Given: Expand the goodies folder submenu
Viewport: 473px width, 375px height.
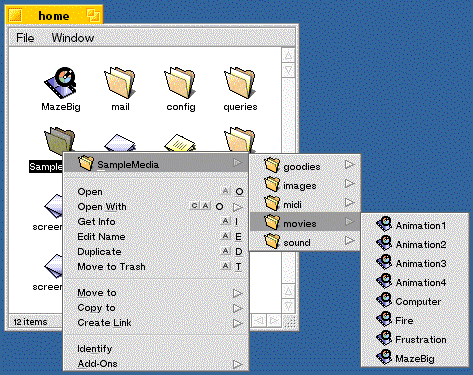Looking at the screenshot, I should pyautogui.click(x=349, y=165).
